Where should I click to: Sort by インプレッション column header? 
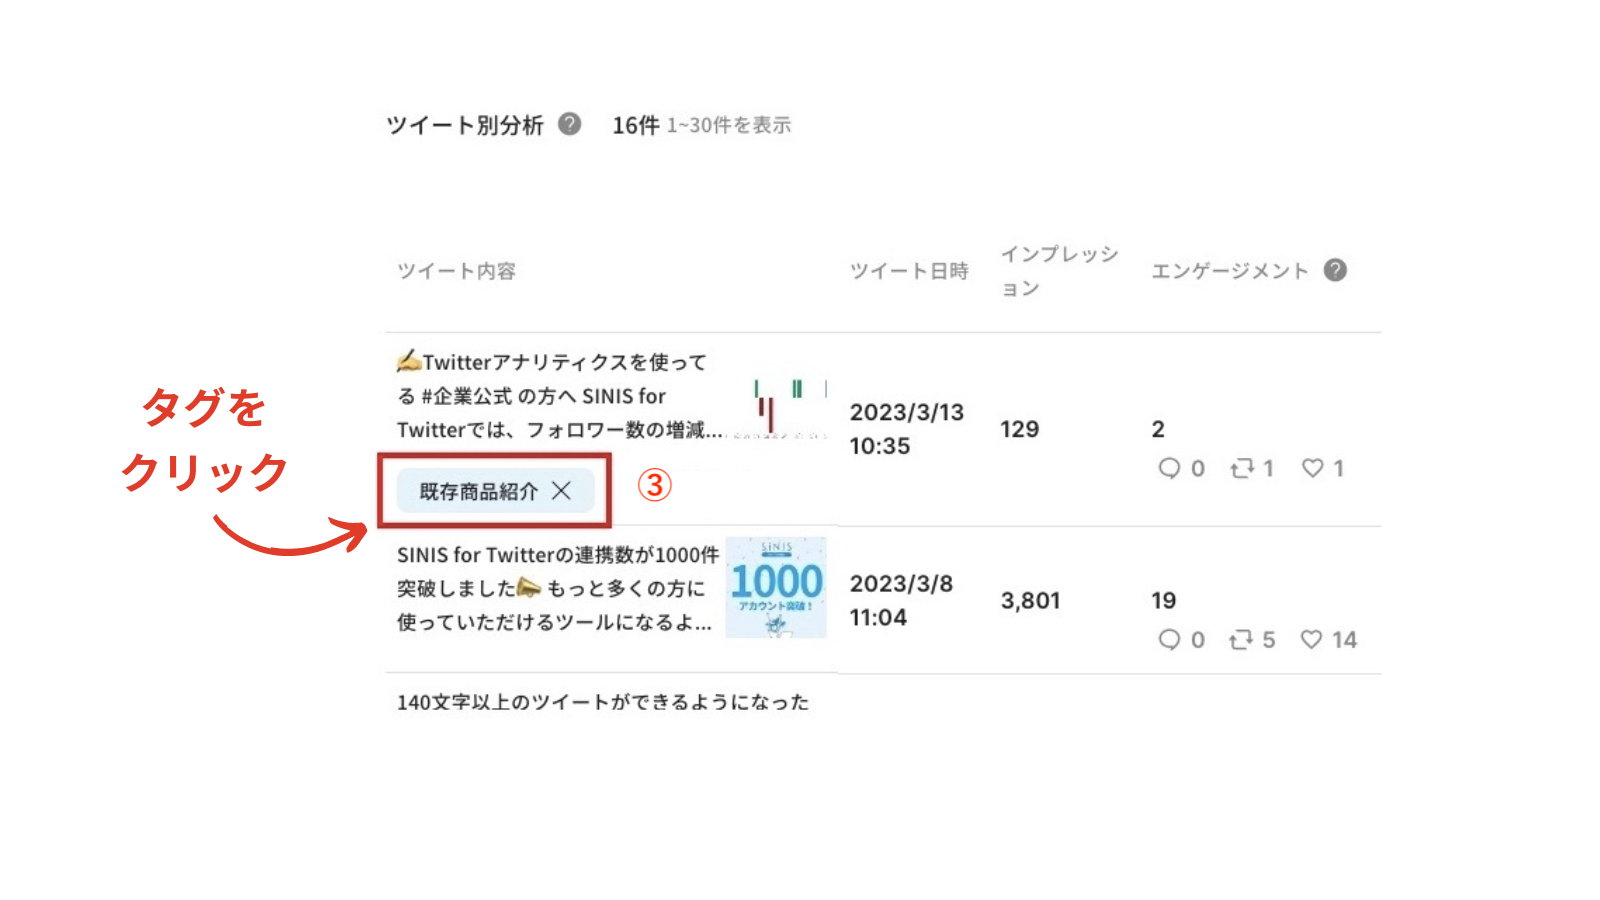point(1059,270)
